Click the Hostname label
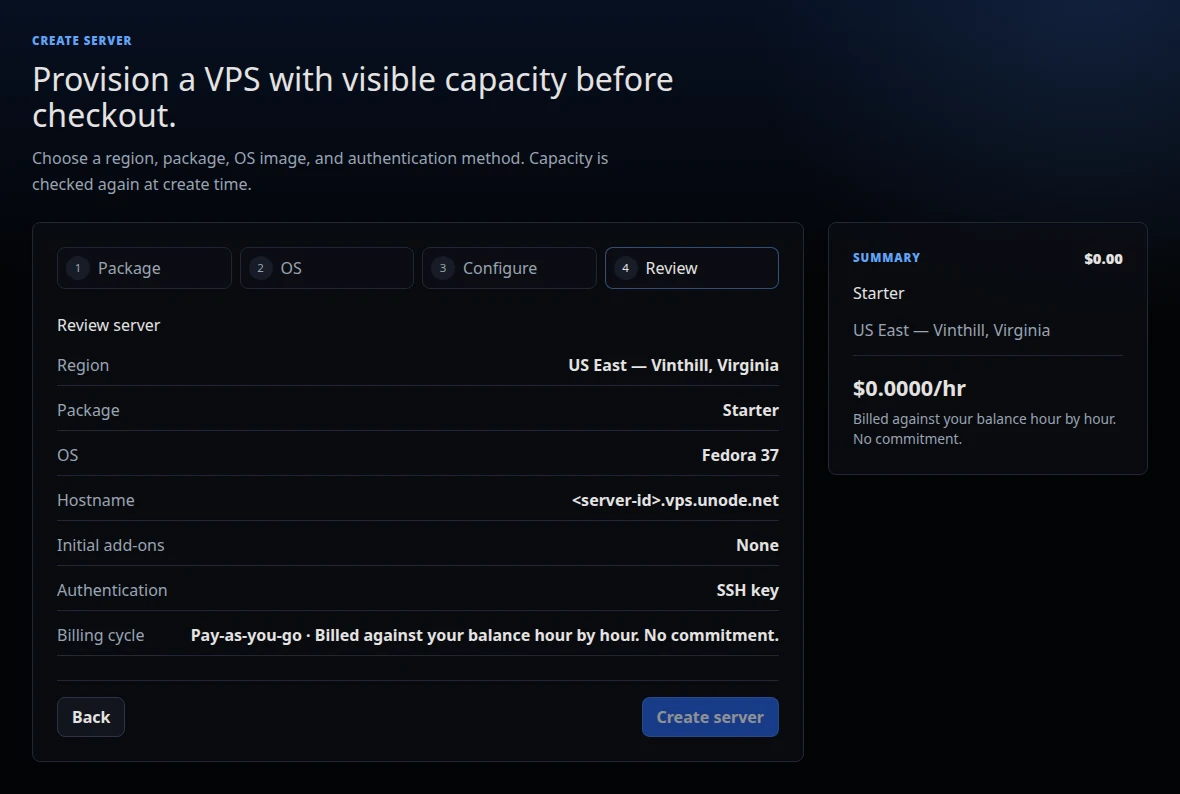 [x=96, y=500]
